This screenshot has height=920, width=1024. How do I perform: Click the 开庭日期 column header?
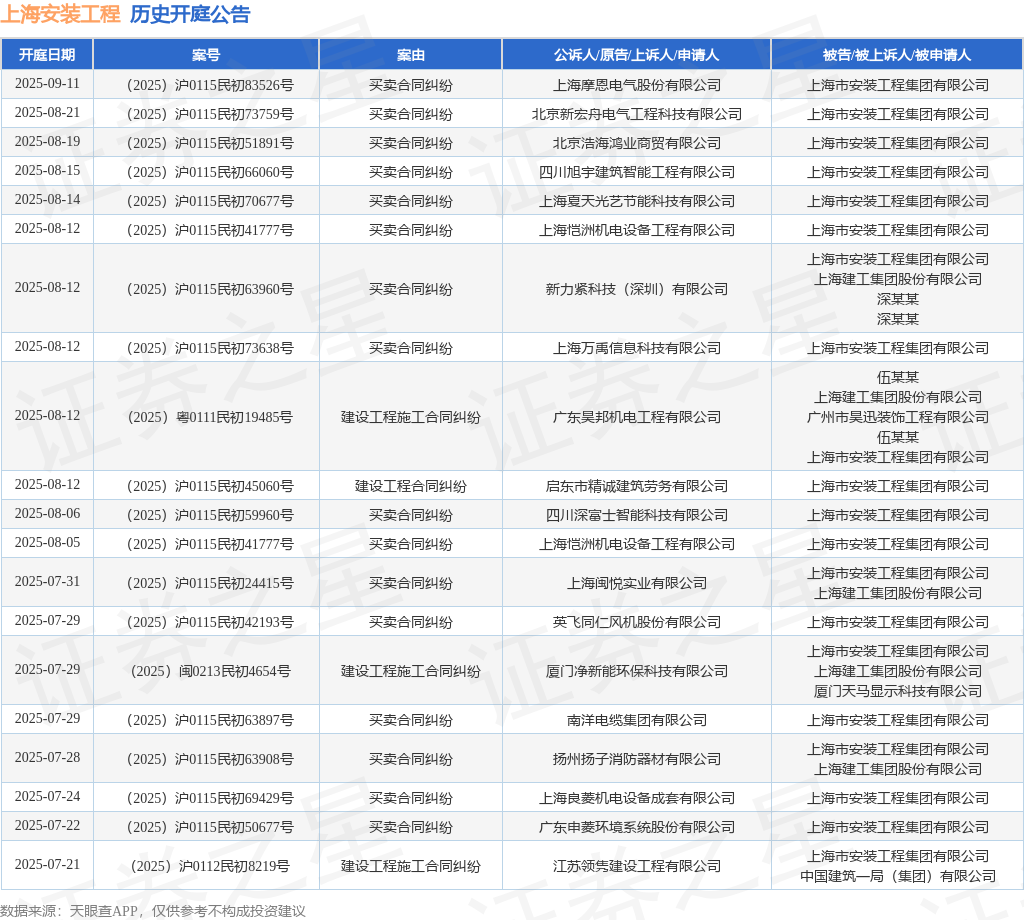tap(47, 55)
